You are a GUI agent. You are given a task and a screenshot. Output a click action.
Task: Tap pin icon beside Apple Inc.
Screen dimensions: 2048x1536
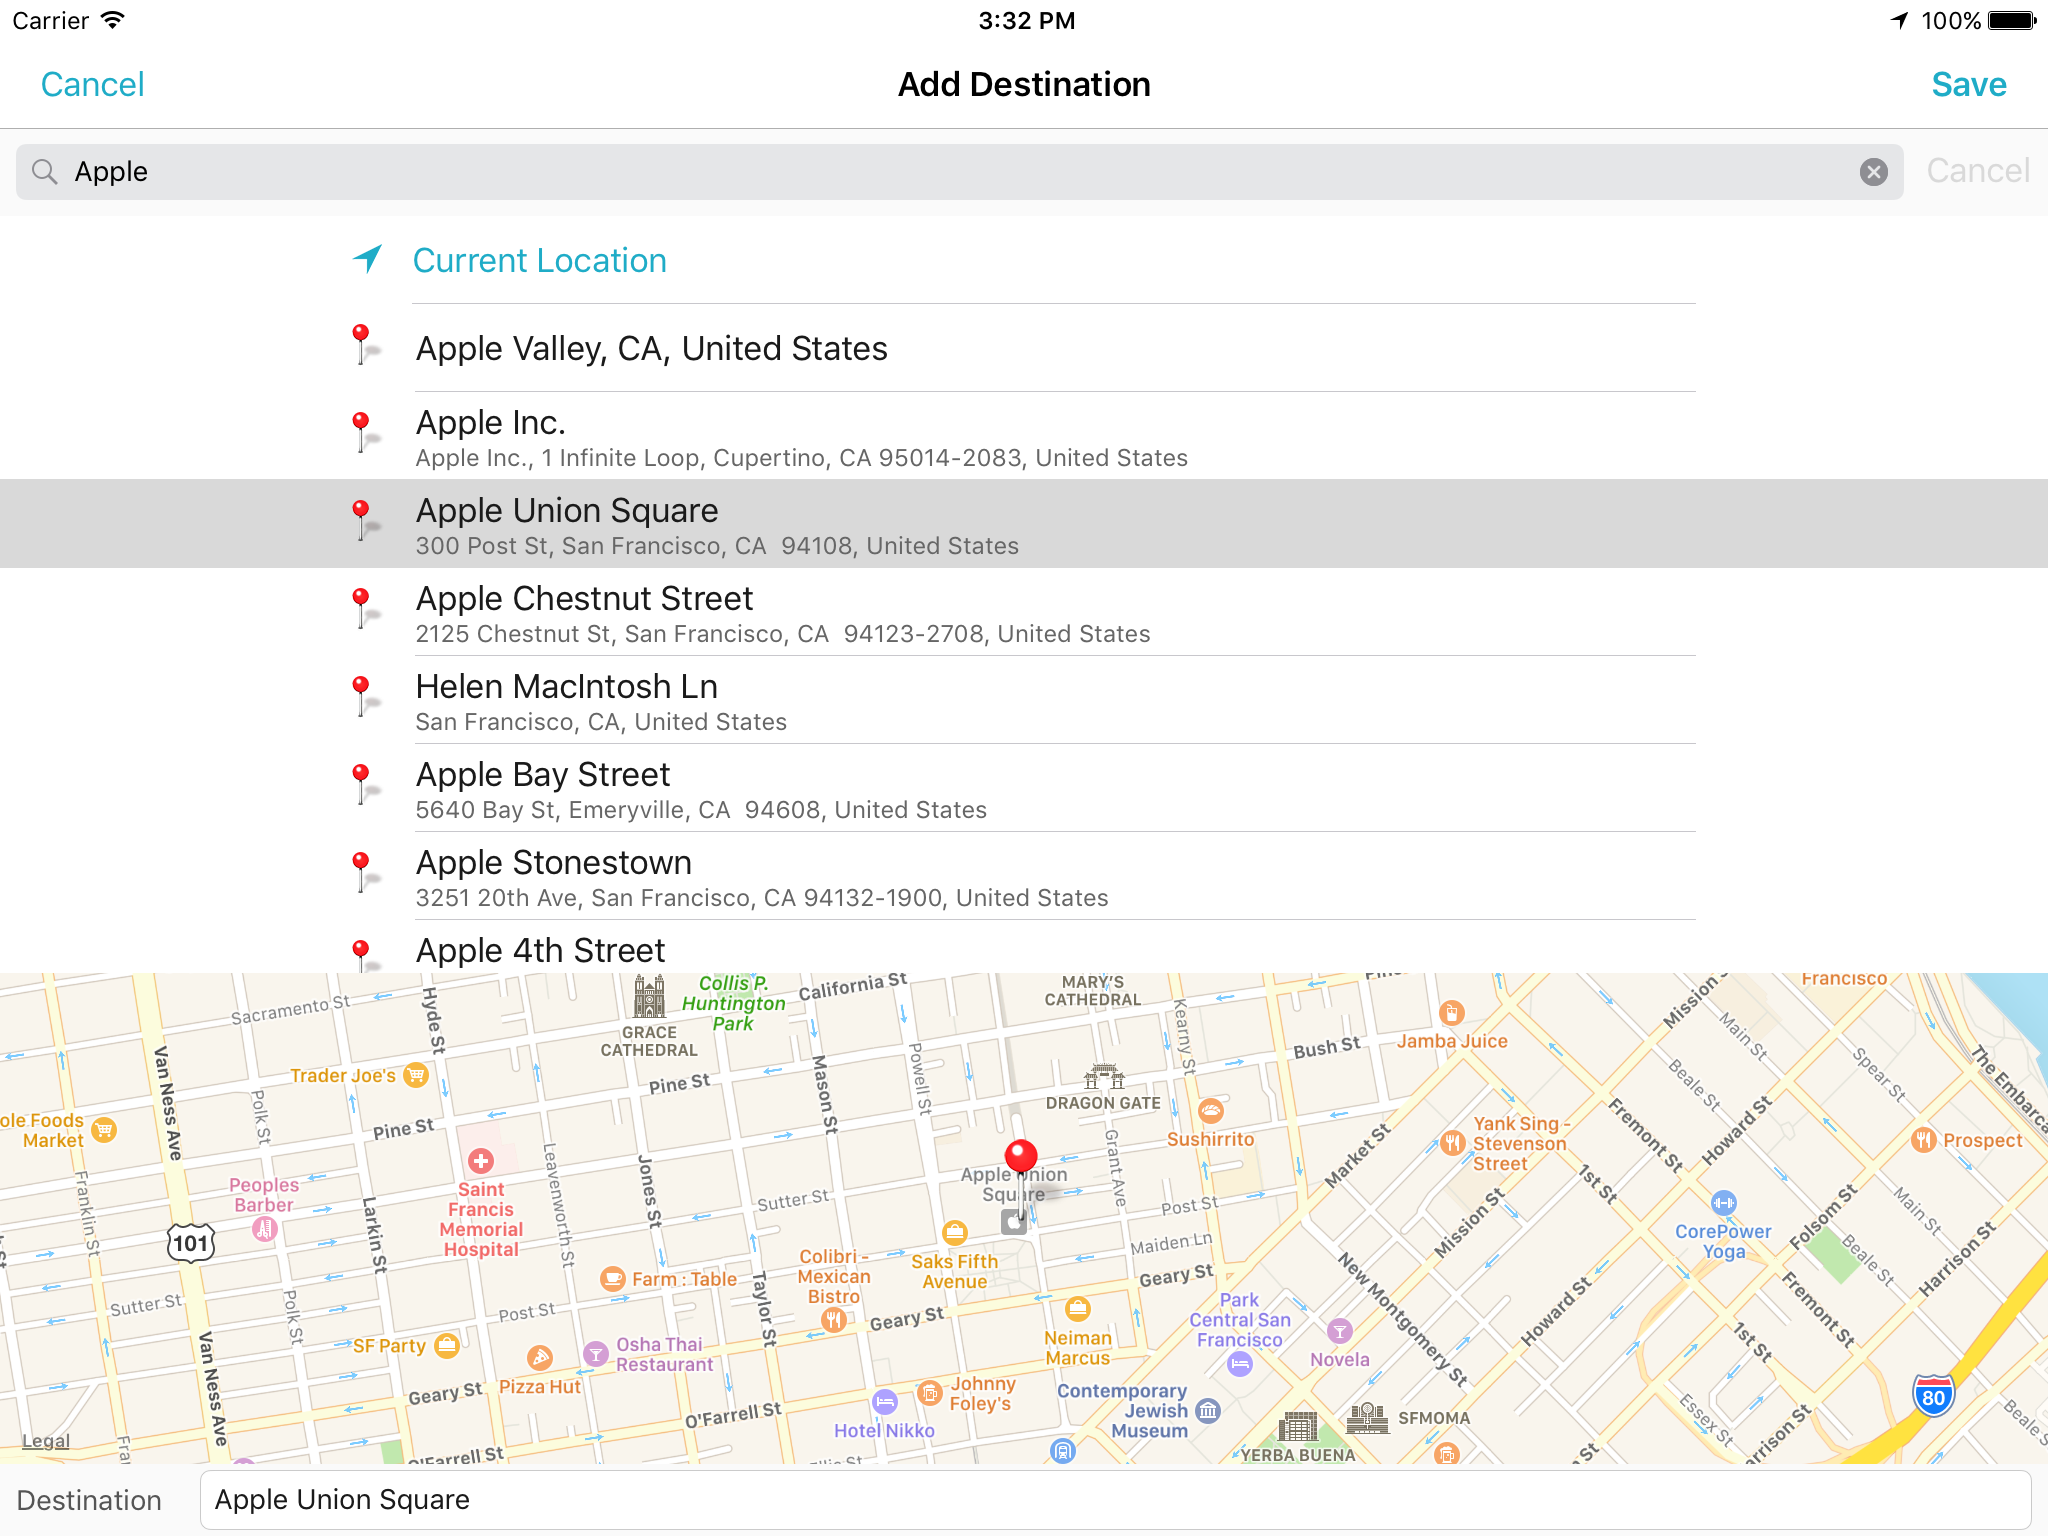(364, 433)
